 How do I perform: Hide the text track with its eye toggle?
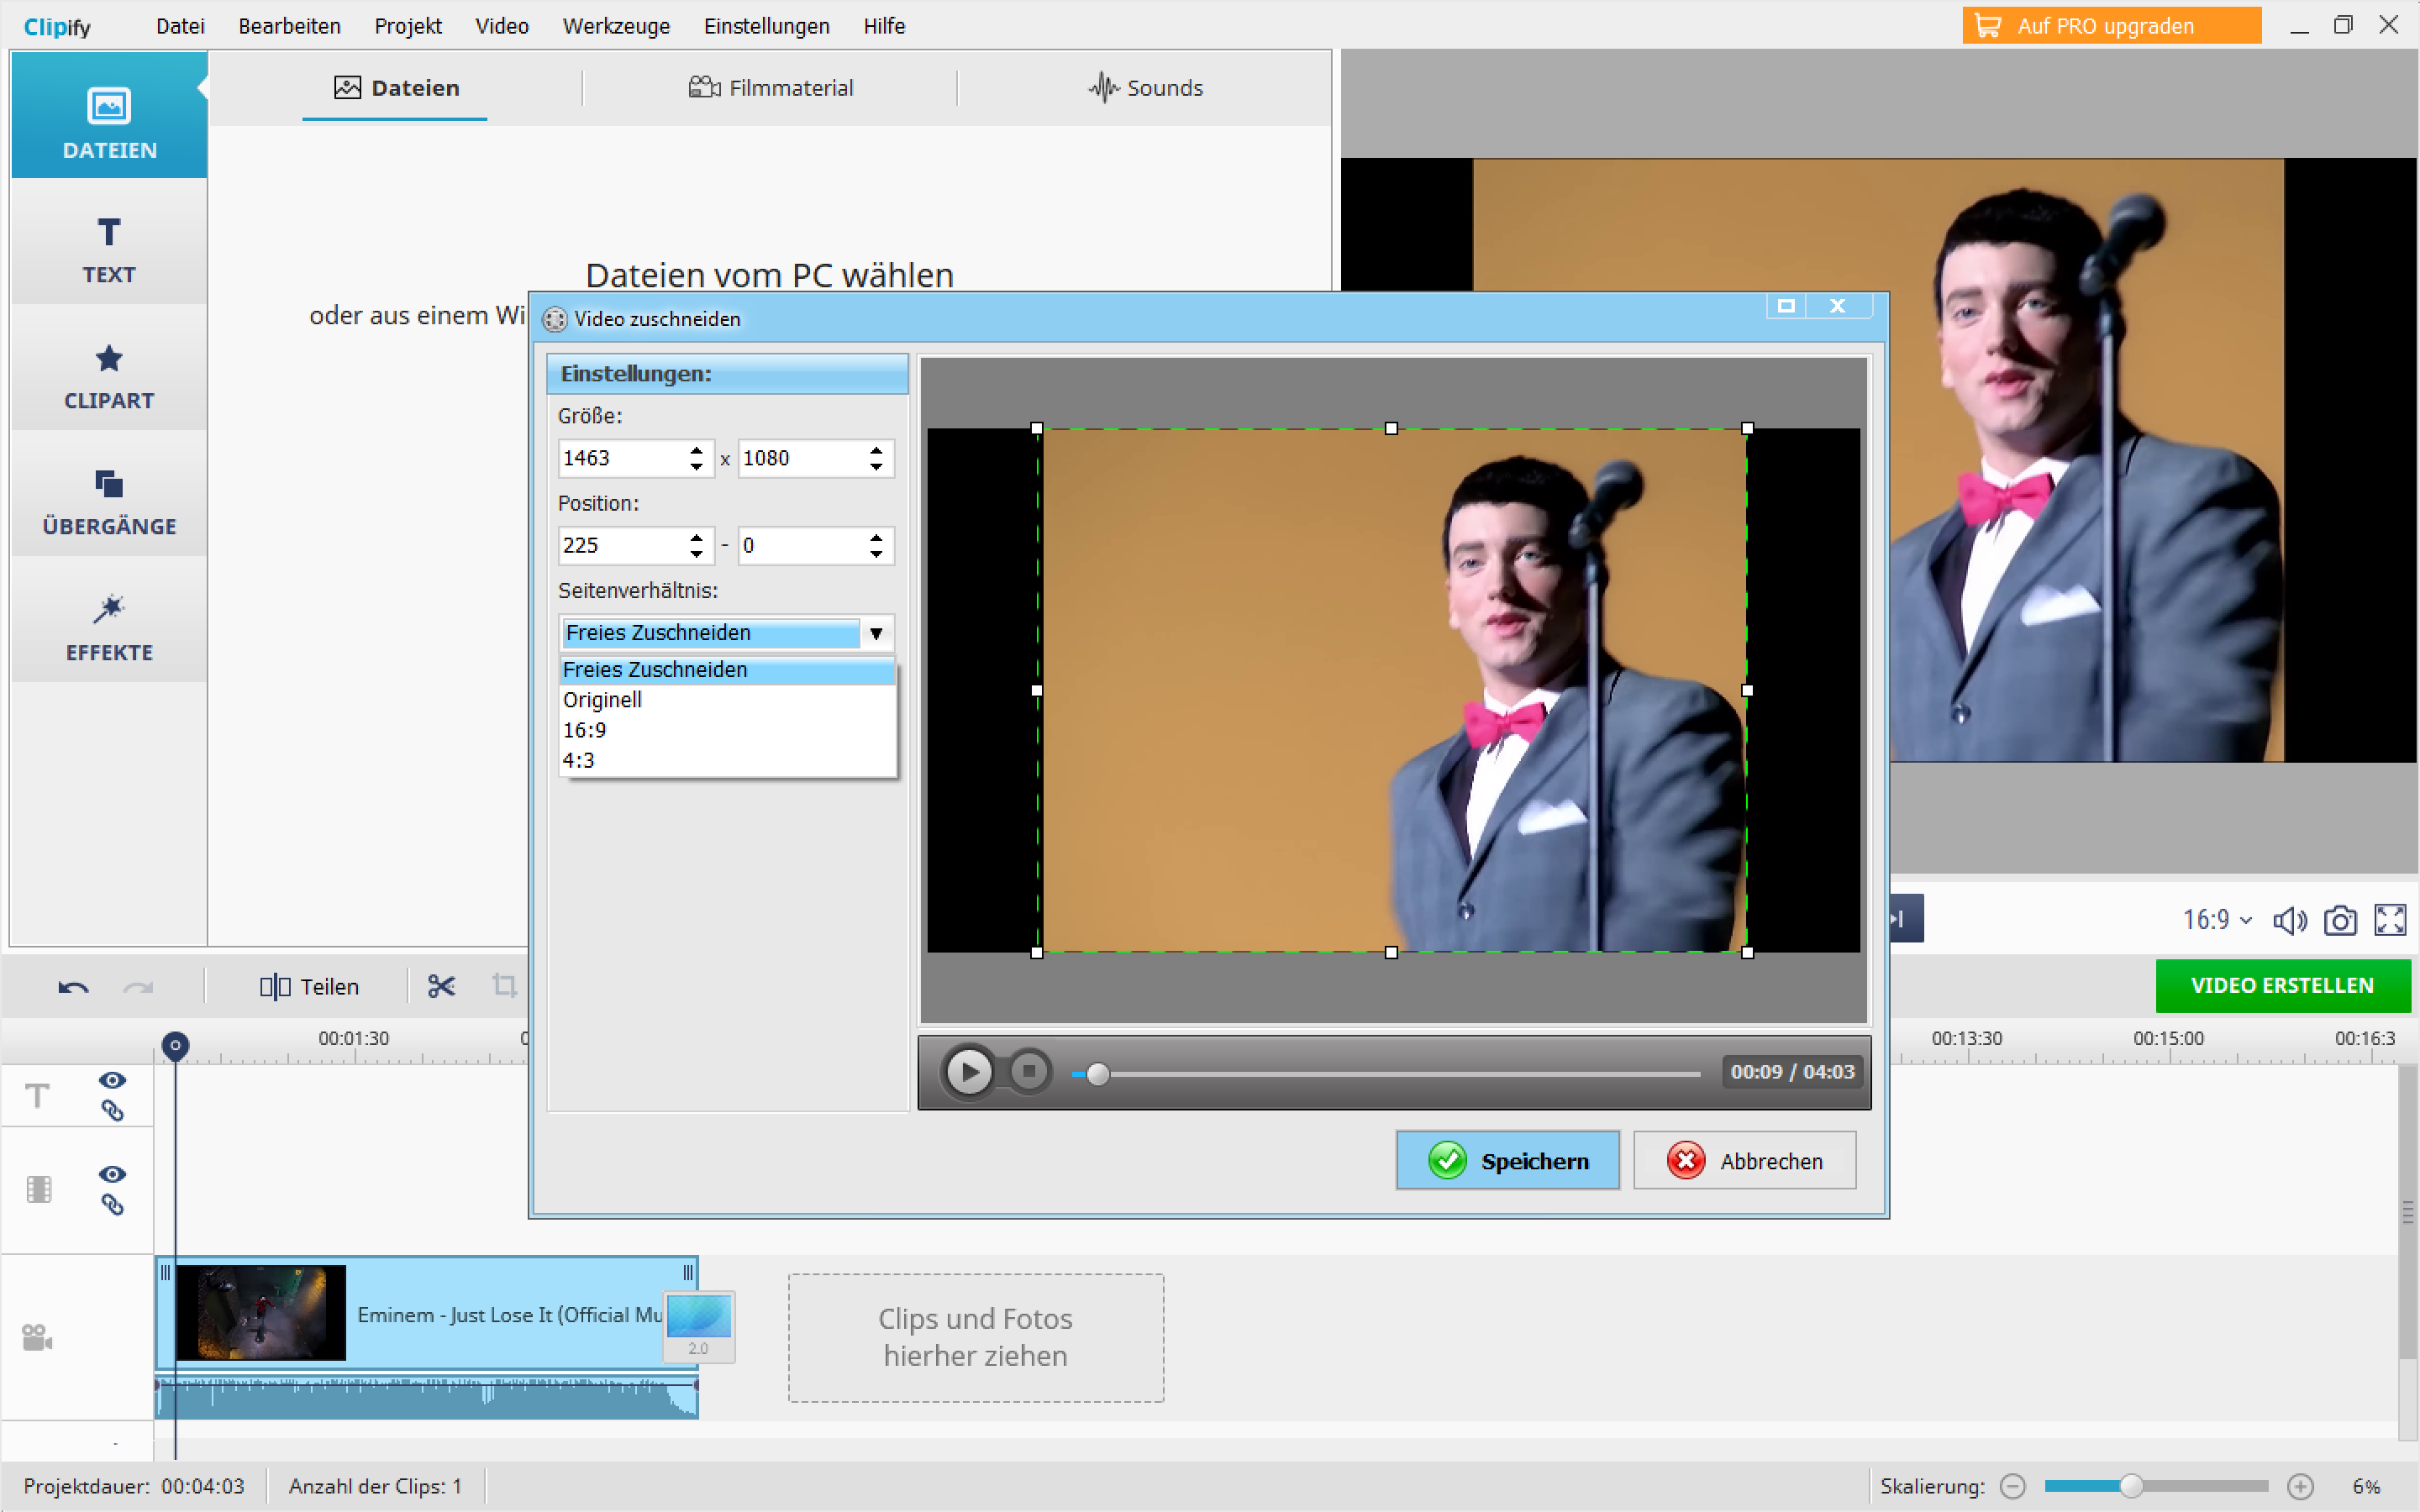click(111, 1079)
